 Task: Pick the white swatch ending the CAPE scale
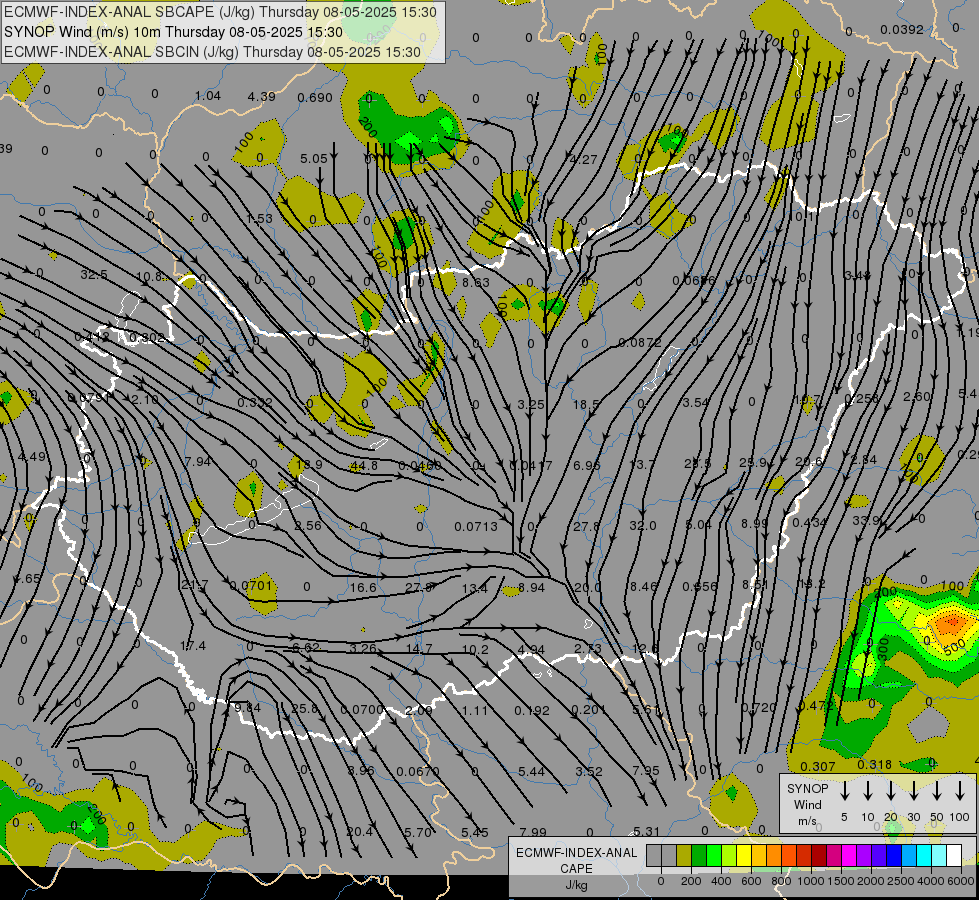pos(953,856)
